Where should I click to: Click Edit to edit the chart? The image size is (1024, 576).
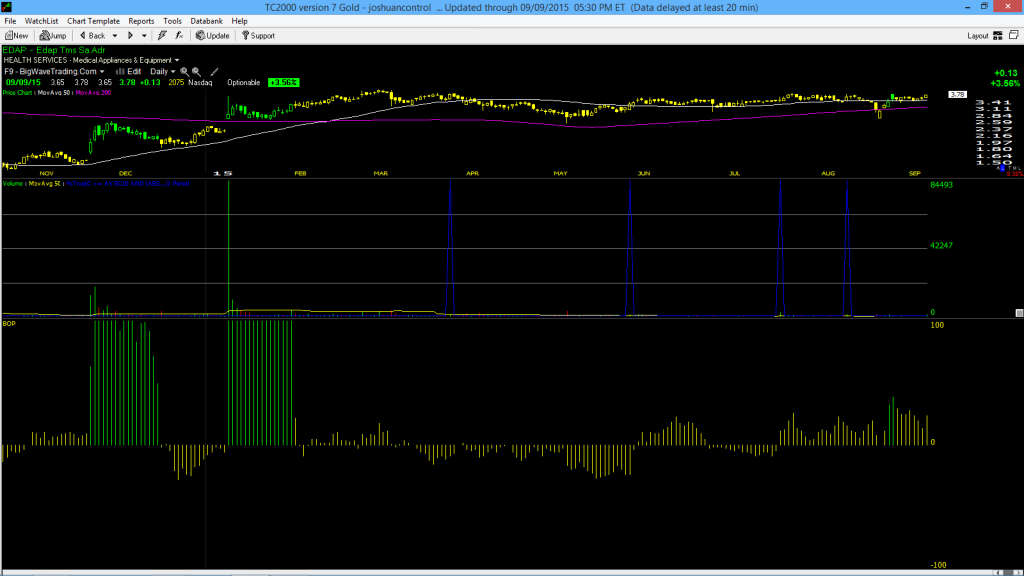129,72
